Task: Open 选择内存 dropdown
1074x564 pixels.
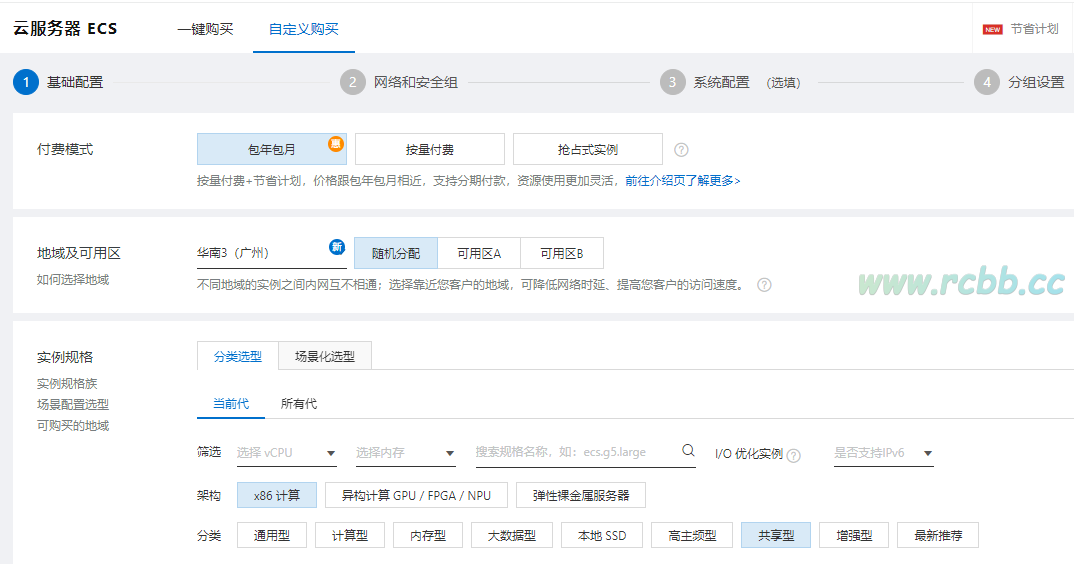Action: tap(405, 453)
